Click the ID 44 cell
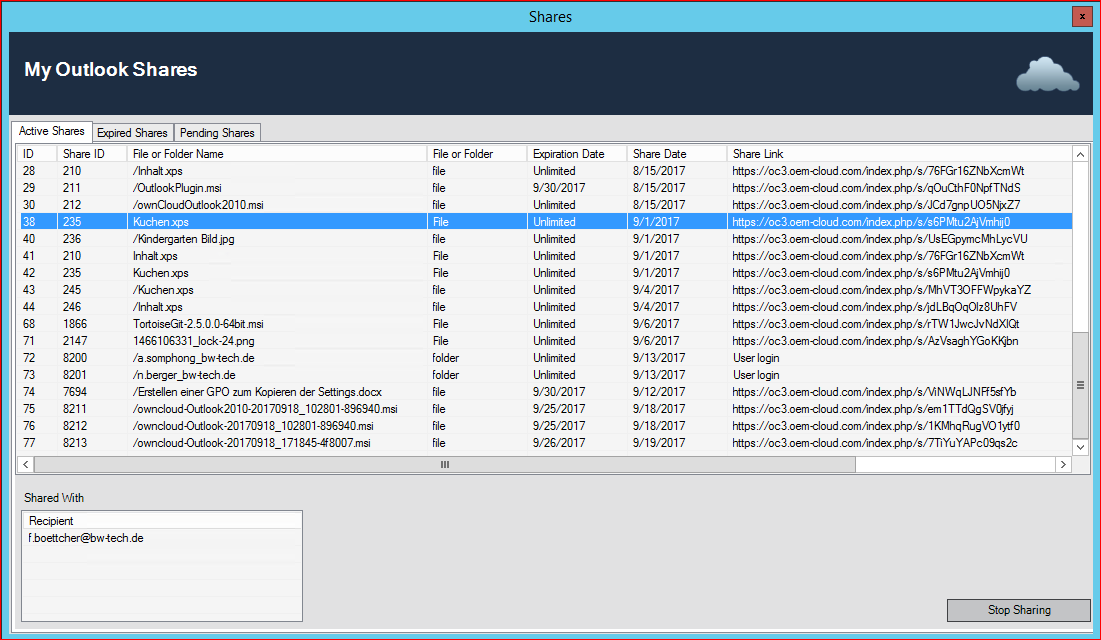Screen dimensions: 1101x640 (29, 307)
